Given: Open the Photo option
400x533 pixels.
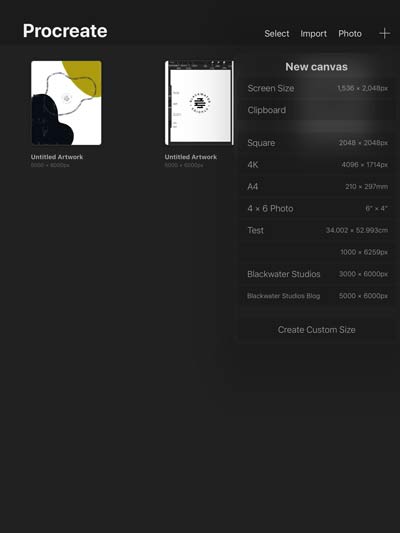Looking at the screenshot, I should point(350,34).
